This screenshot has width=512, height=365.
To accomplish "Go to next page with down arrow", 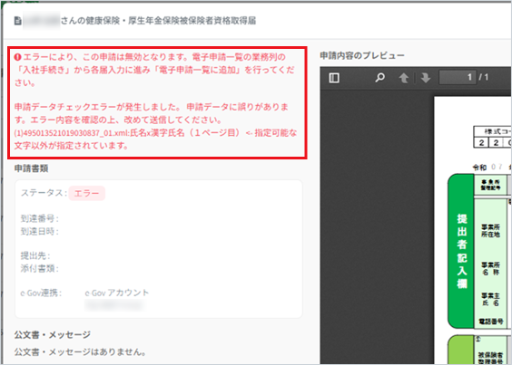I will click(x=425, y=78).
